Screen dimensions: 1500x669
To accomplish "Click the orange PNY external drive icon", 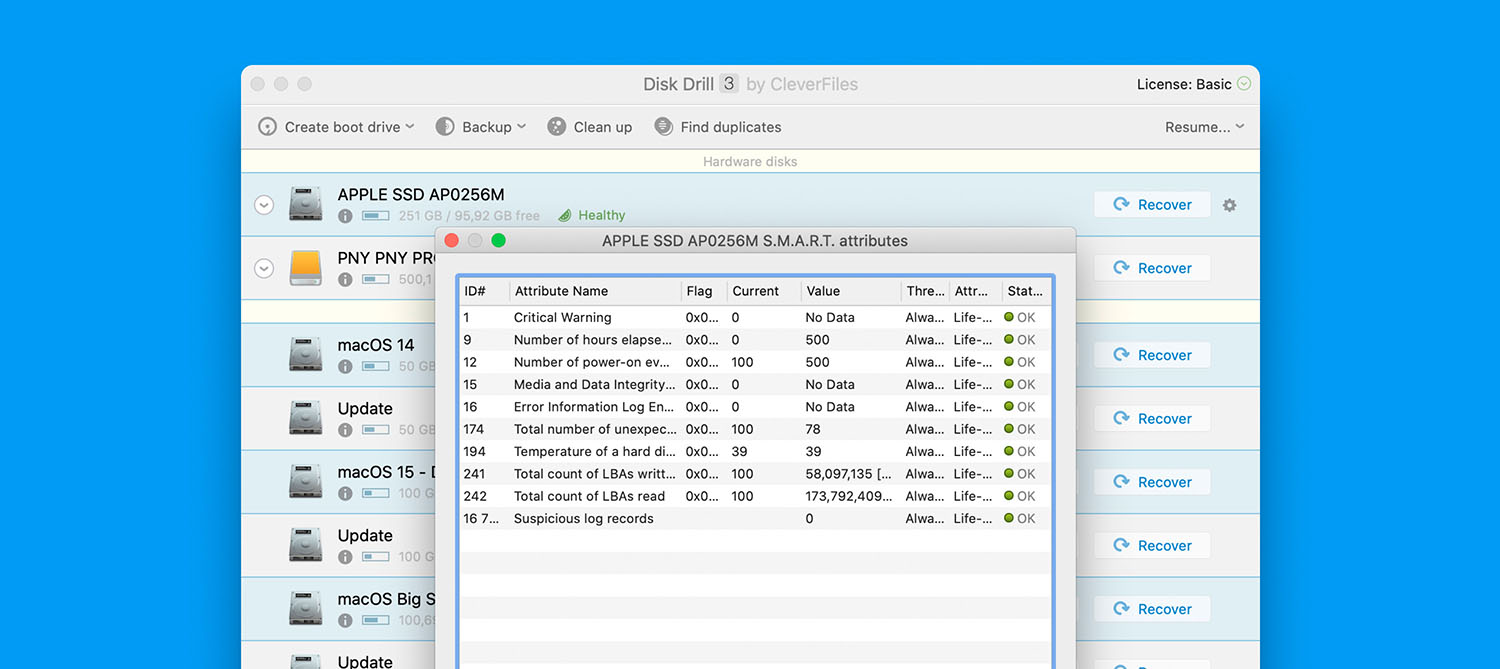I will pos(306,267).
